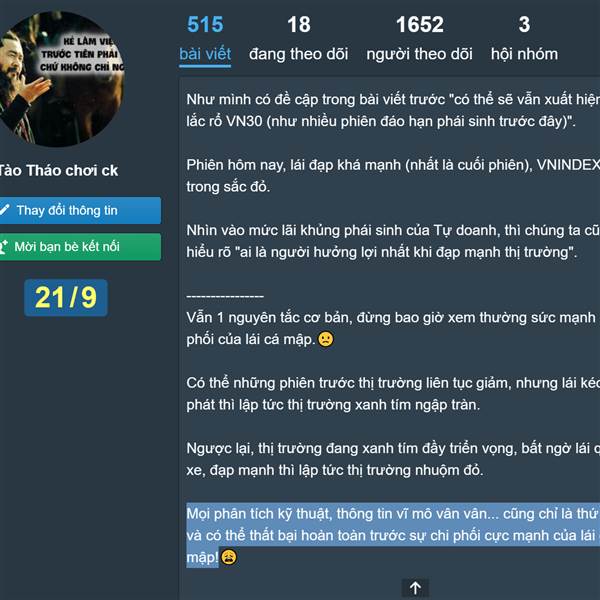
Task: Click the 3 groups count
Action: click(x=524, y=24)
